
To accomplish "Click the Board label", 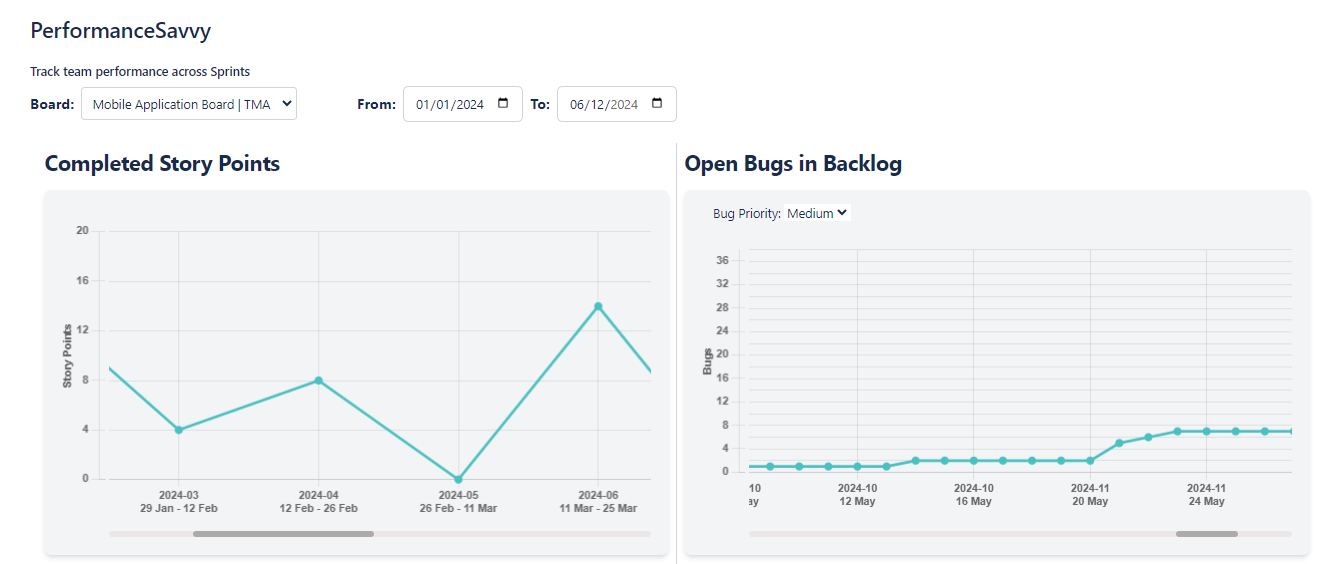I will pos(52,104).
